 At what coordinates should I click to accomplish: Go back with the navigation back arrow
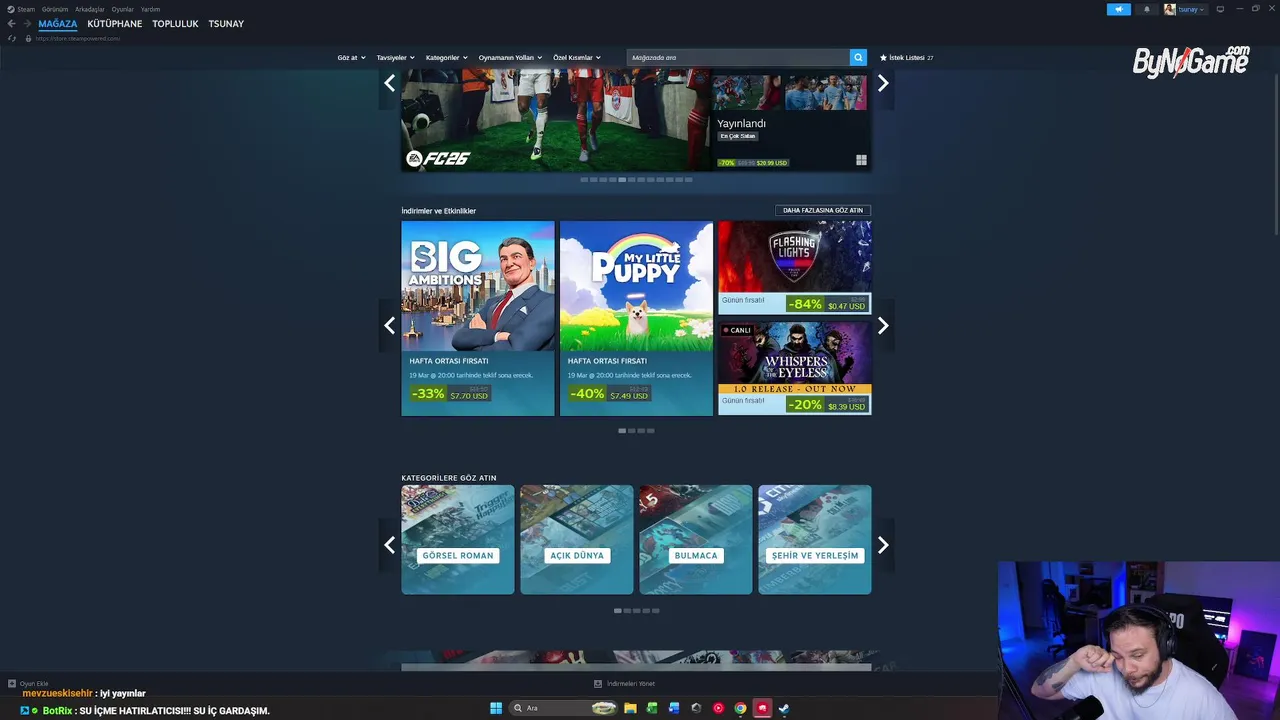click(x=12, y=24)
